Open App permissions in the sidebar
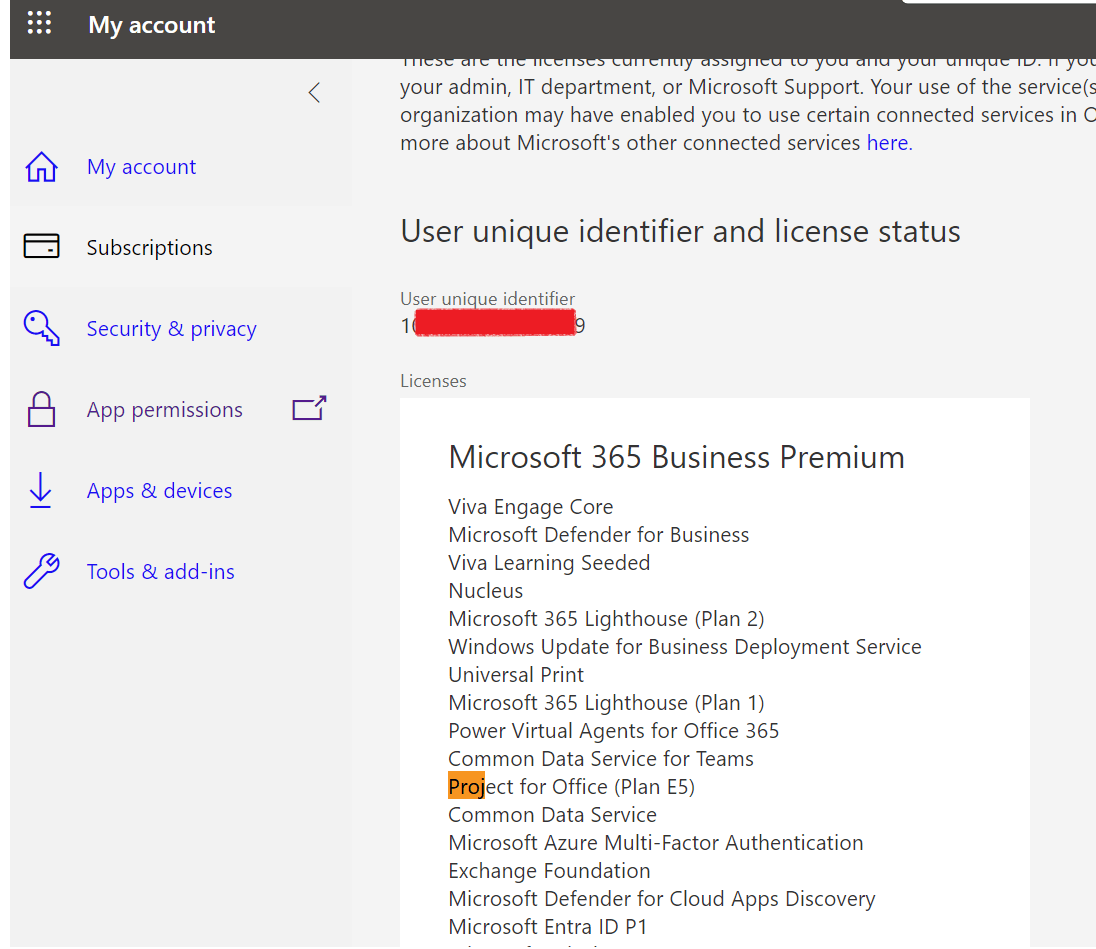Screen dimensions: 1096x949 point(165,410)
